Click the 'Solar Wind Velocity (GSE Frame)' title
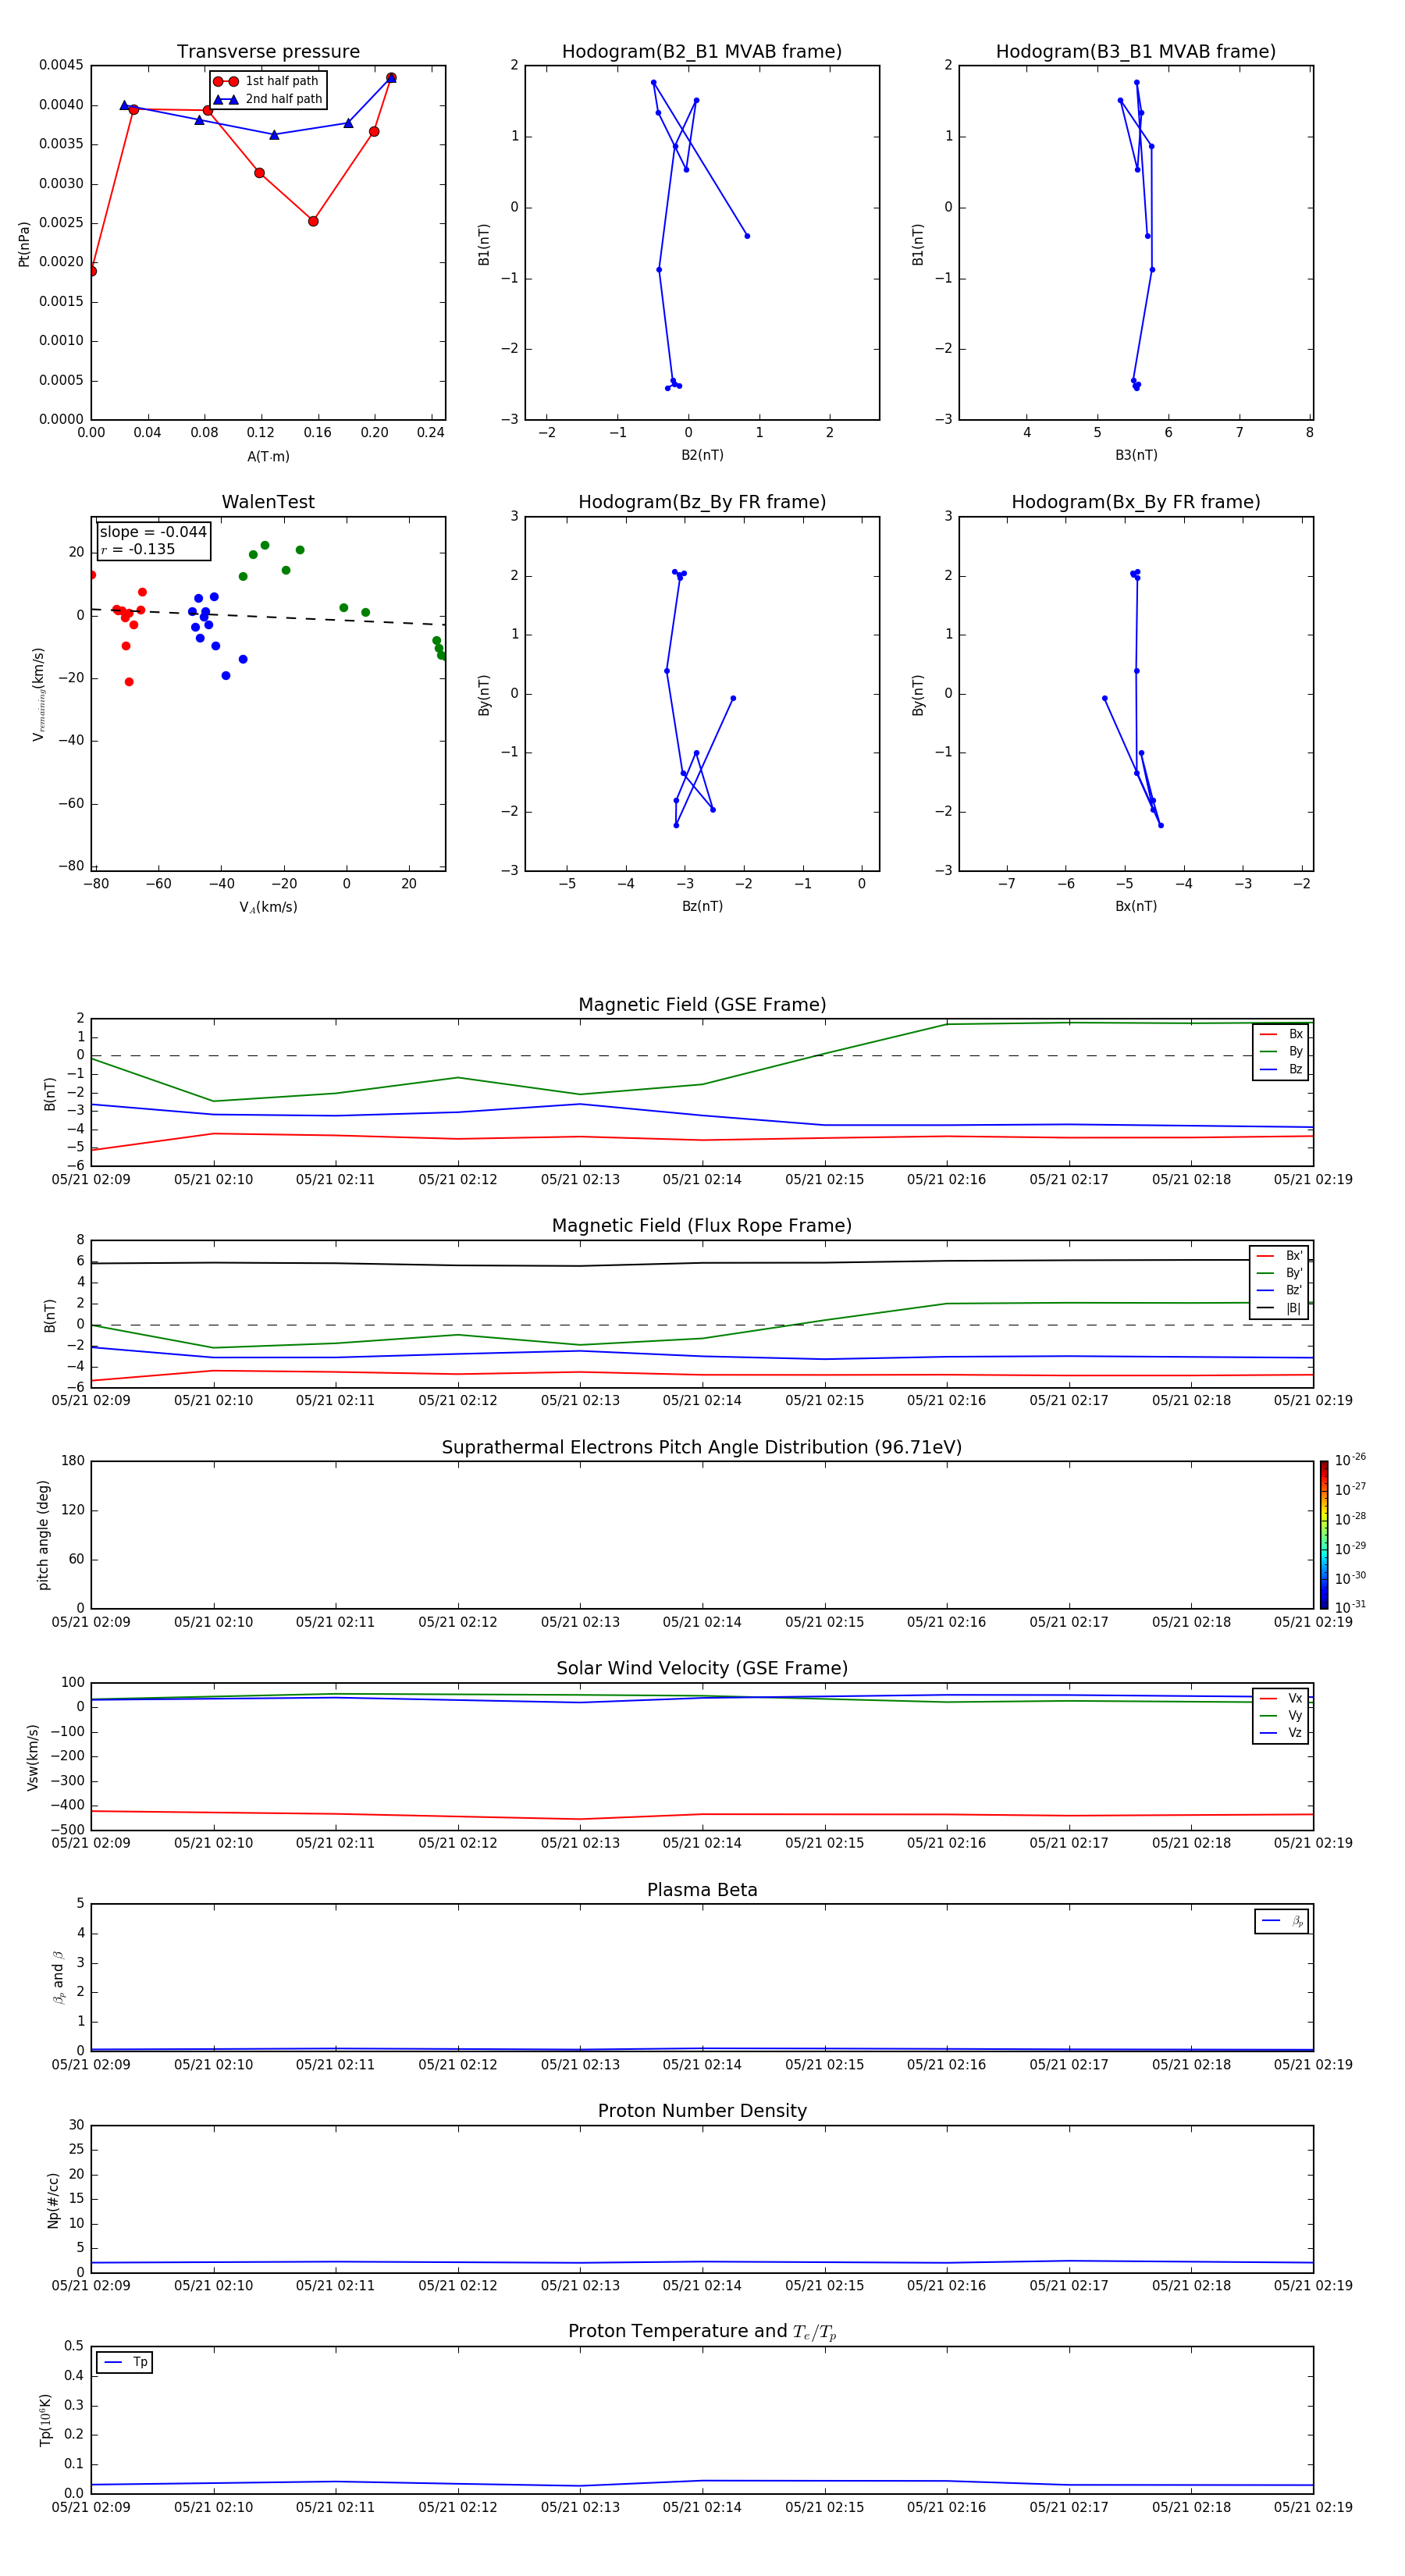Screen dimensions: 1405x2576 (x=702, y=1668)
